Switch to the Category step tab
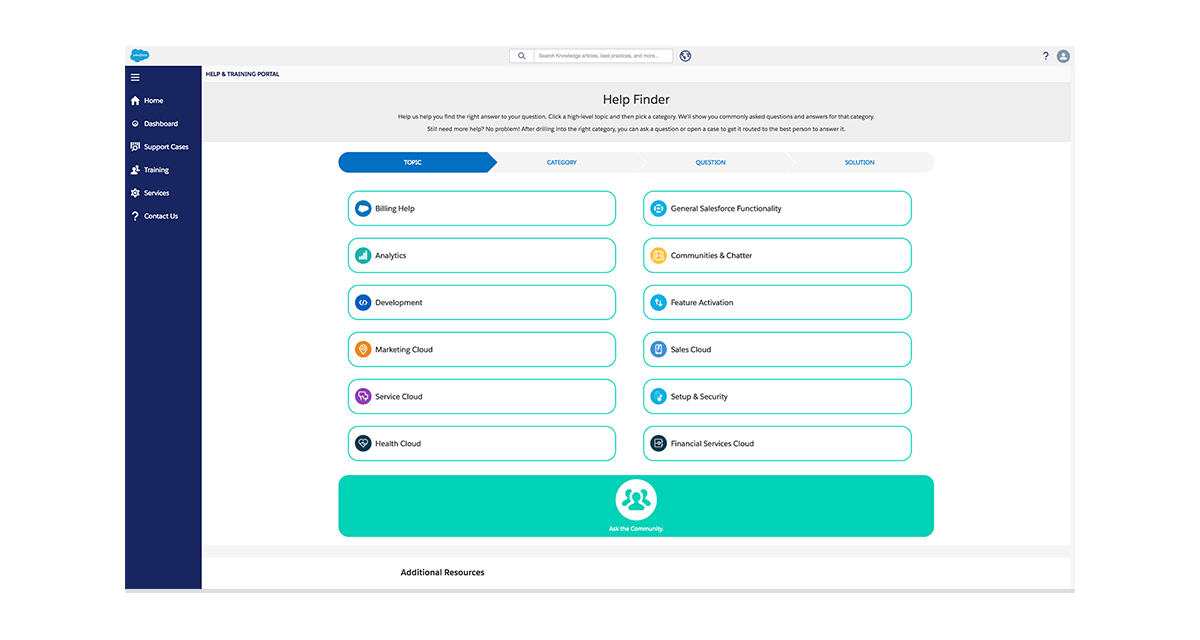Image resolution: width=1200 pixels, height=640 pixels. [x=562, y=162]
